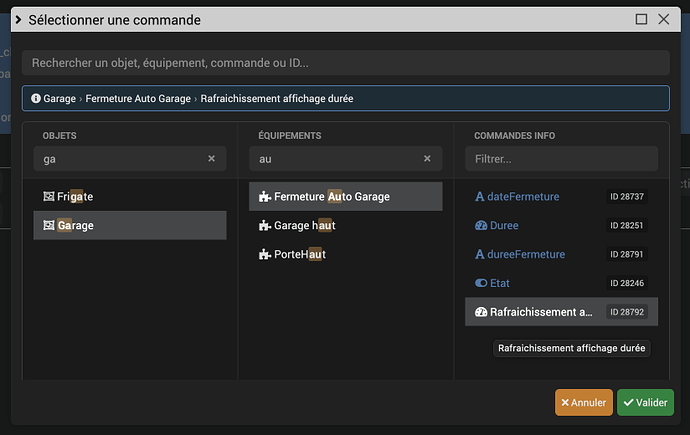
Task: Click Fermeture Auto Garage in the breadcrumb
Action: [138, 99]
